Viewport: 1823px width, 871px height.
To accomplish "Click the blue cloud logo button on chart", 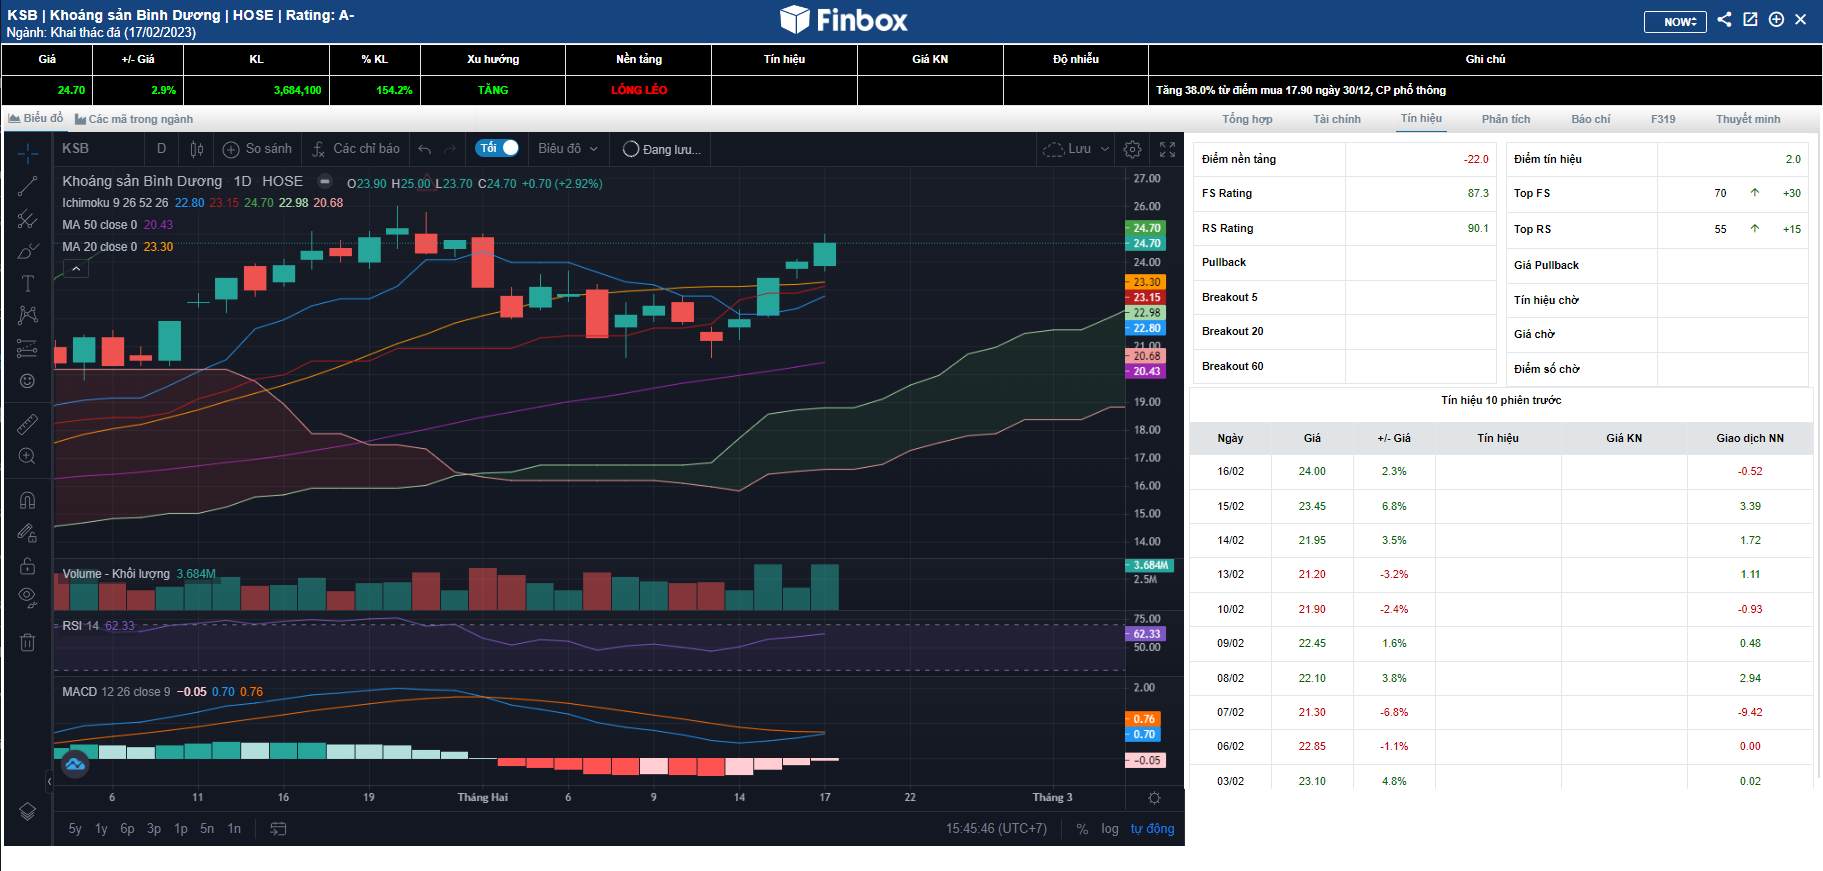I will point(75,765).
